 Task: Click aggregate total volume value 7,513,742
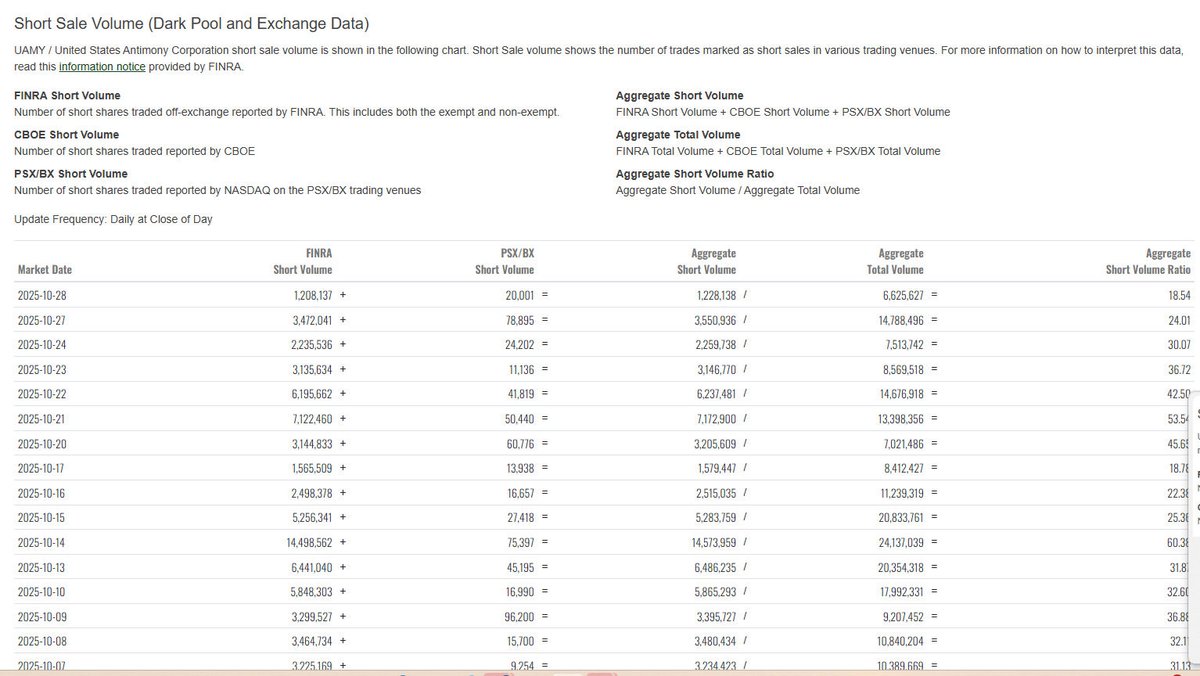tap(903, 346)
